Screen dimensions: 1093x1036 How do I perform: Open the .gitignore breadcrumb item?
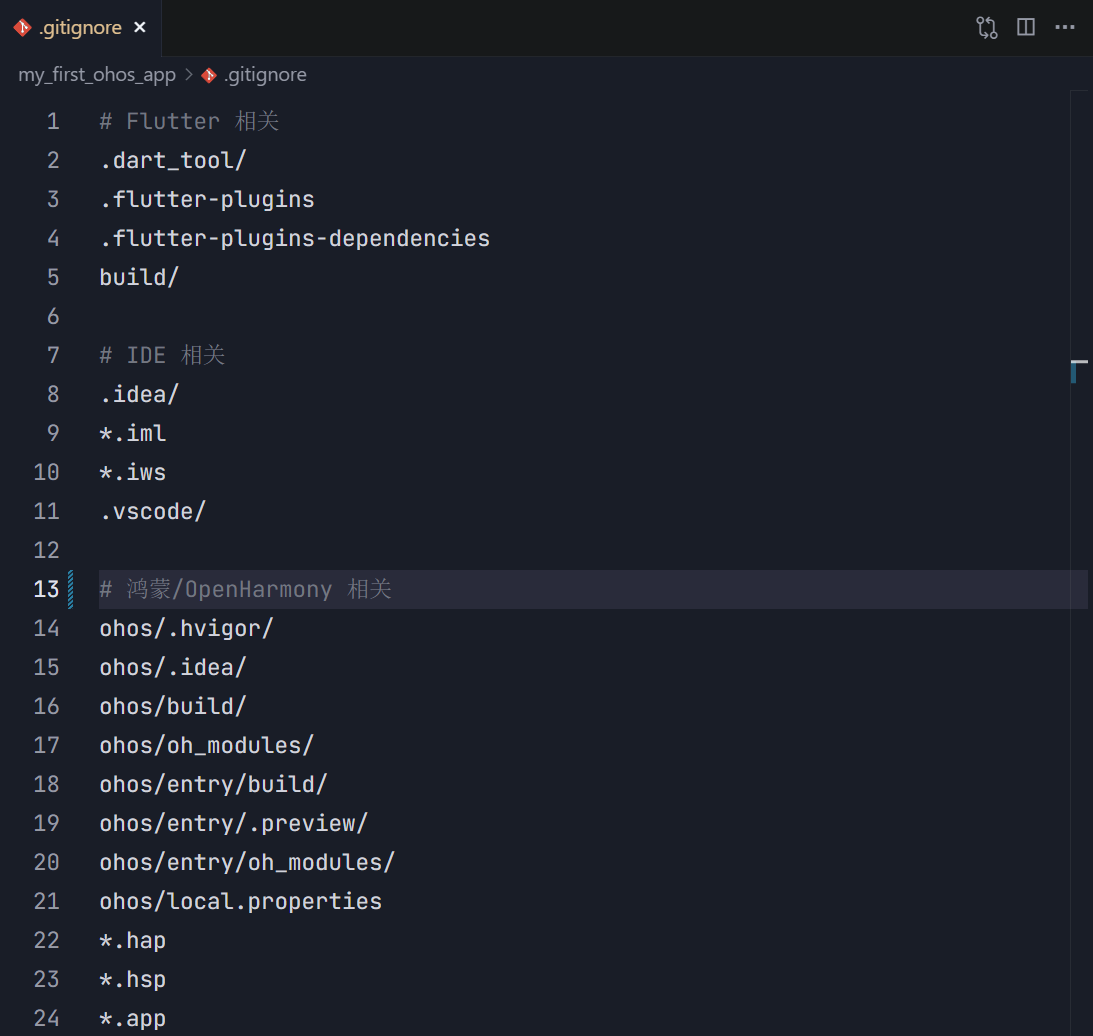coord(265,75)
